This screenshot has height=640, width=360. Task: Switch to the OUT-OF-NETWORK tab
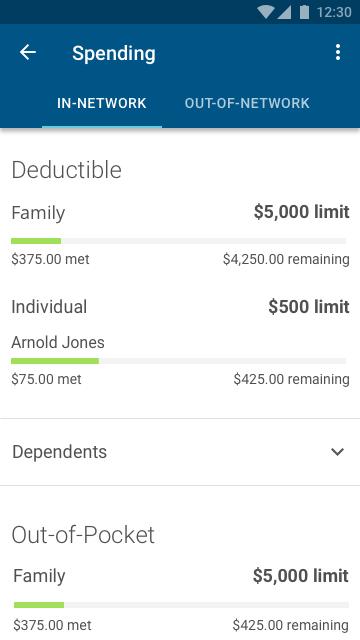click(x=247, y=103)
